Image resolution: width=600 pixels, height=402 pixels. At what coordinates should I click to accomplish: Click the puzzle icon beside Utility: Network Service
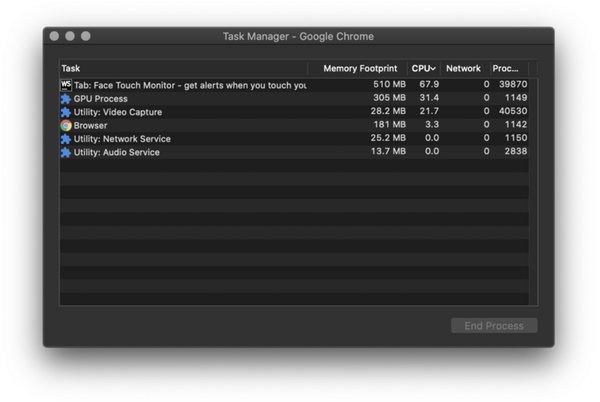(x=66, y=139)
